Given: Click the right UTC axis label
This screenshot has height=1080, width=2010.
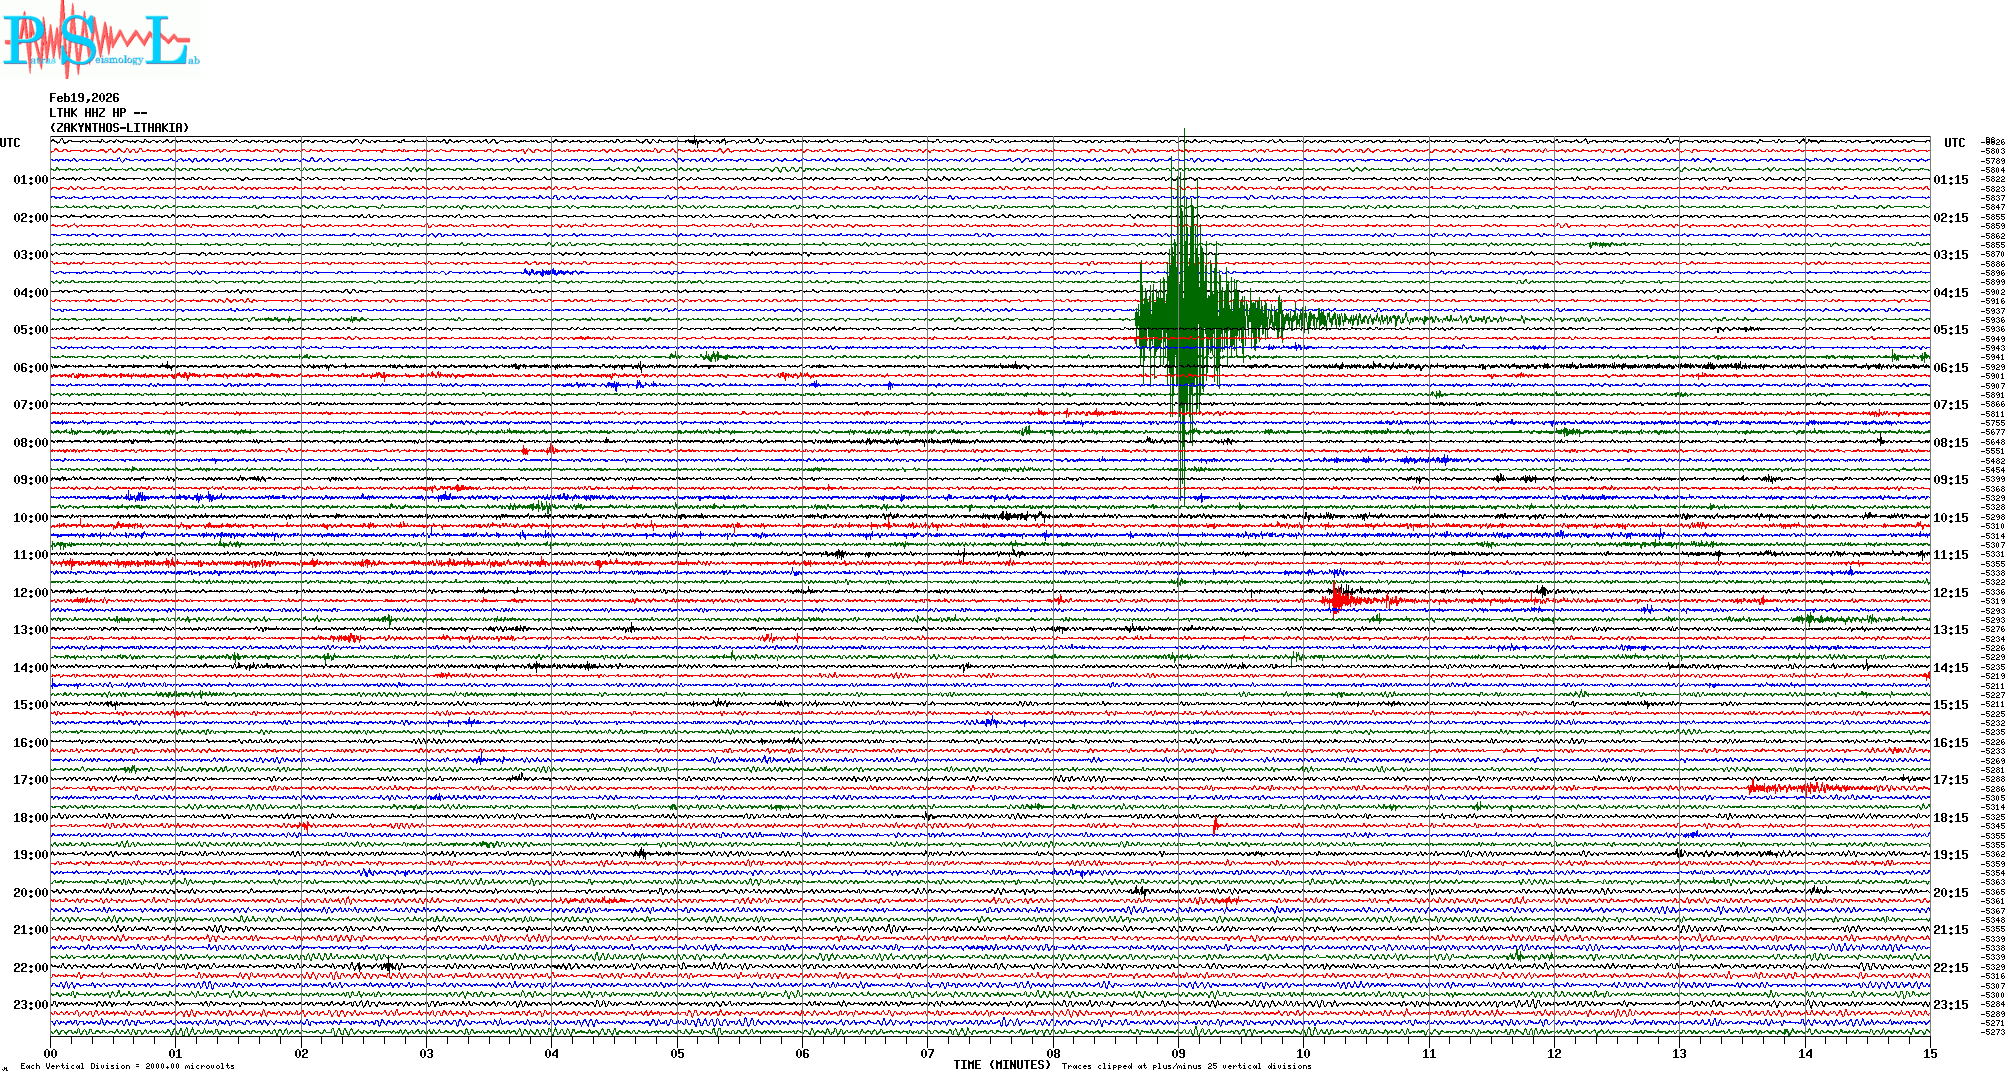Looking at the screenshot, I should tap(1954, 143).
